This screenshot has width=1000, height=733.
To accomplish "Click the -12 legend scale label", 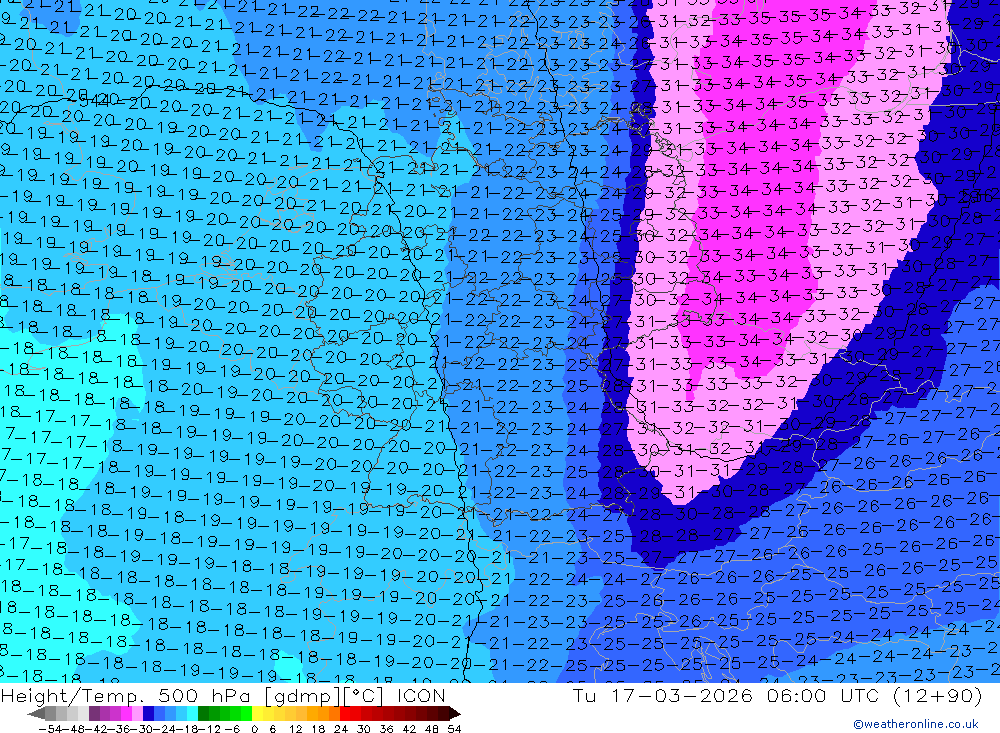I will pyautogui.click(x=209, y=729).
